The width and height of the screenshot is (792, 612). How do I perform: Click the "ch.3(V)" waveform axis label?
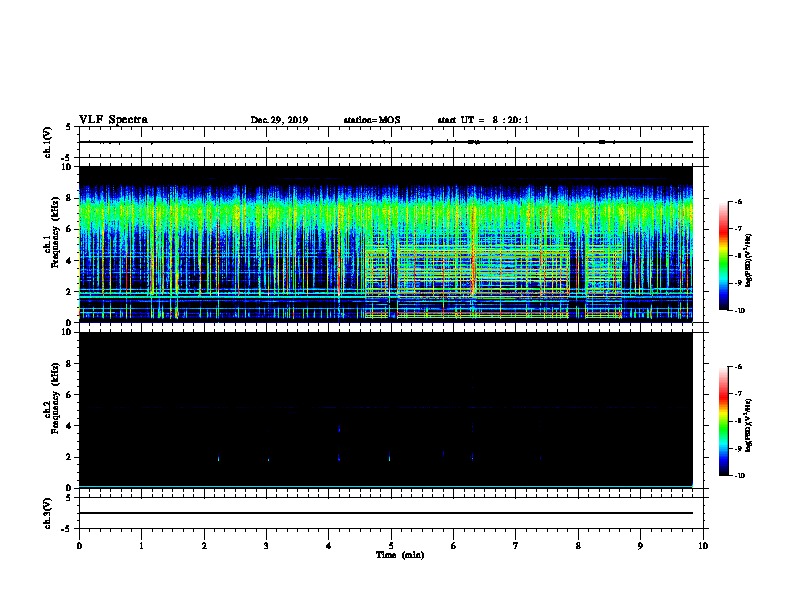(47, 514)
